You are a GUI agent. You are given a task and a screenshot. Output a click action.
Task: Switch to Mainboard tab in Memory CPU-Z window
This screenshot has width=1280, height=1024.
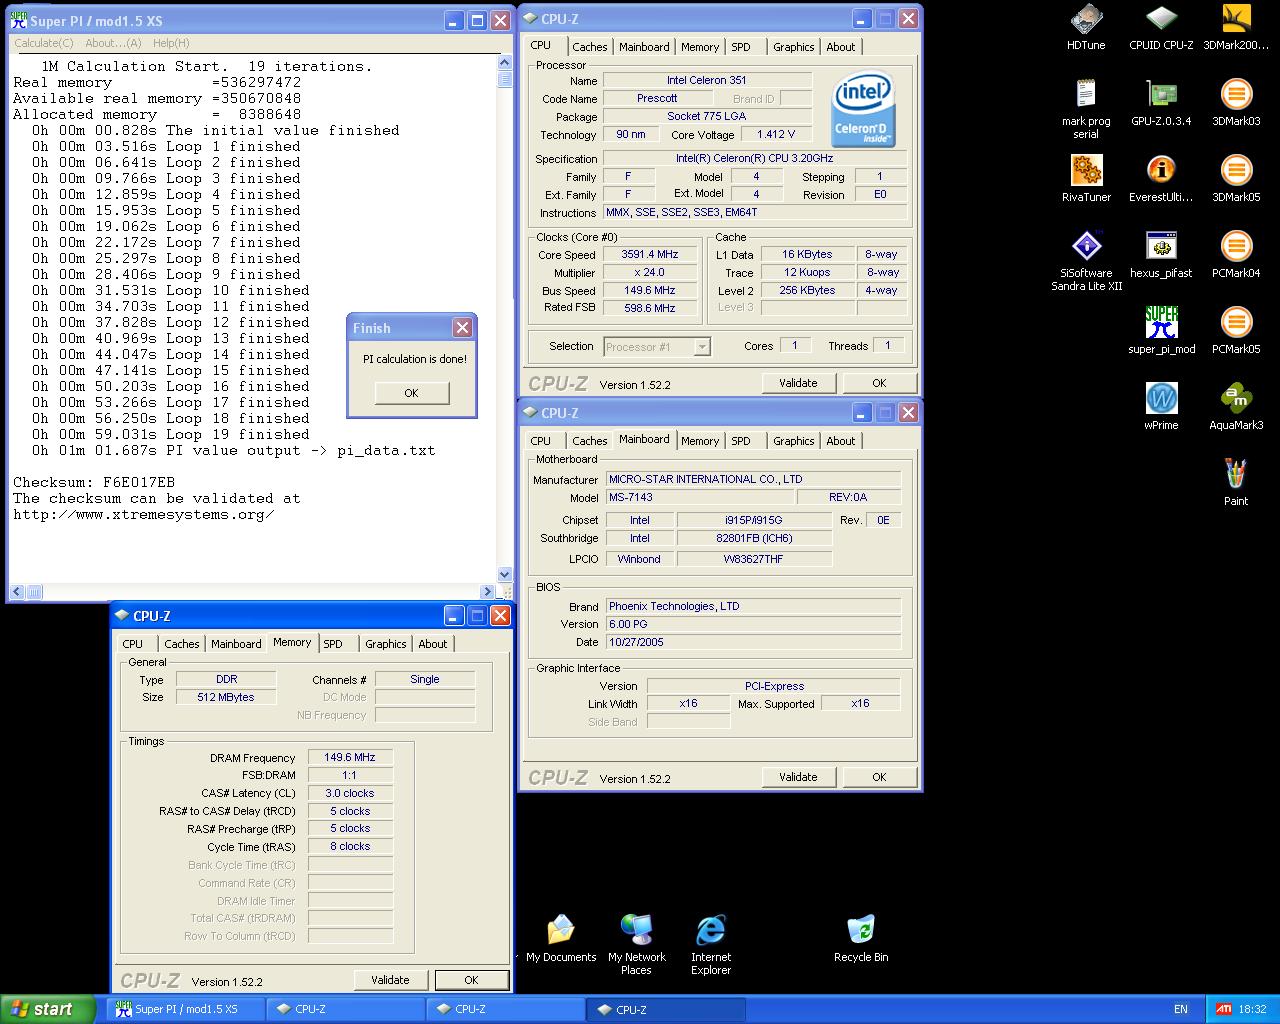point(236,644)
